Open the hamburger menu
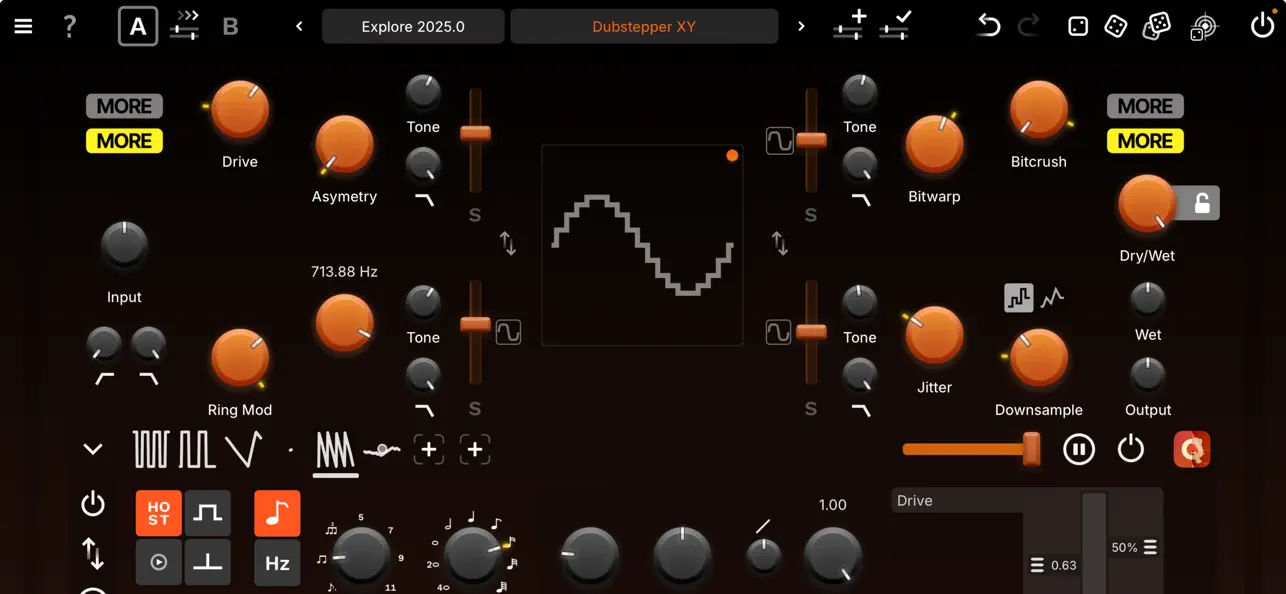Image resolution: width=1286 pixels, height=594 pixels. (23, 26)
